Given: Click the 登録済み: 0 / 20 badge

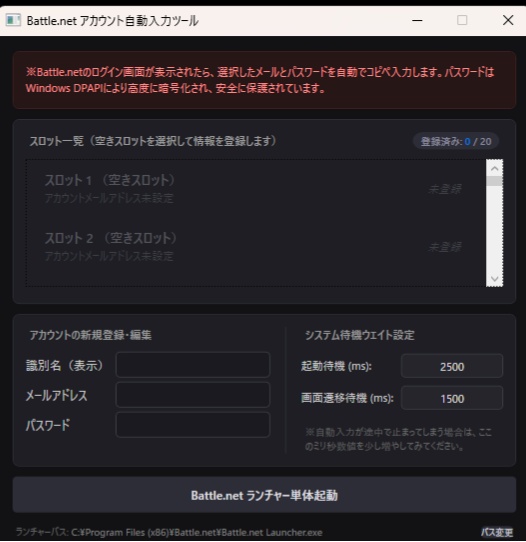Looking at the screenshot, I should 456,141.
